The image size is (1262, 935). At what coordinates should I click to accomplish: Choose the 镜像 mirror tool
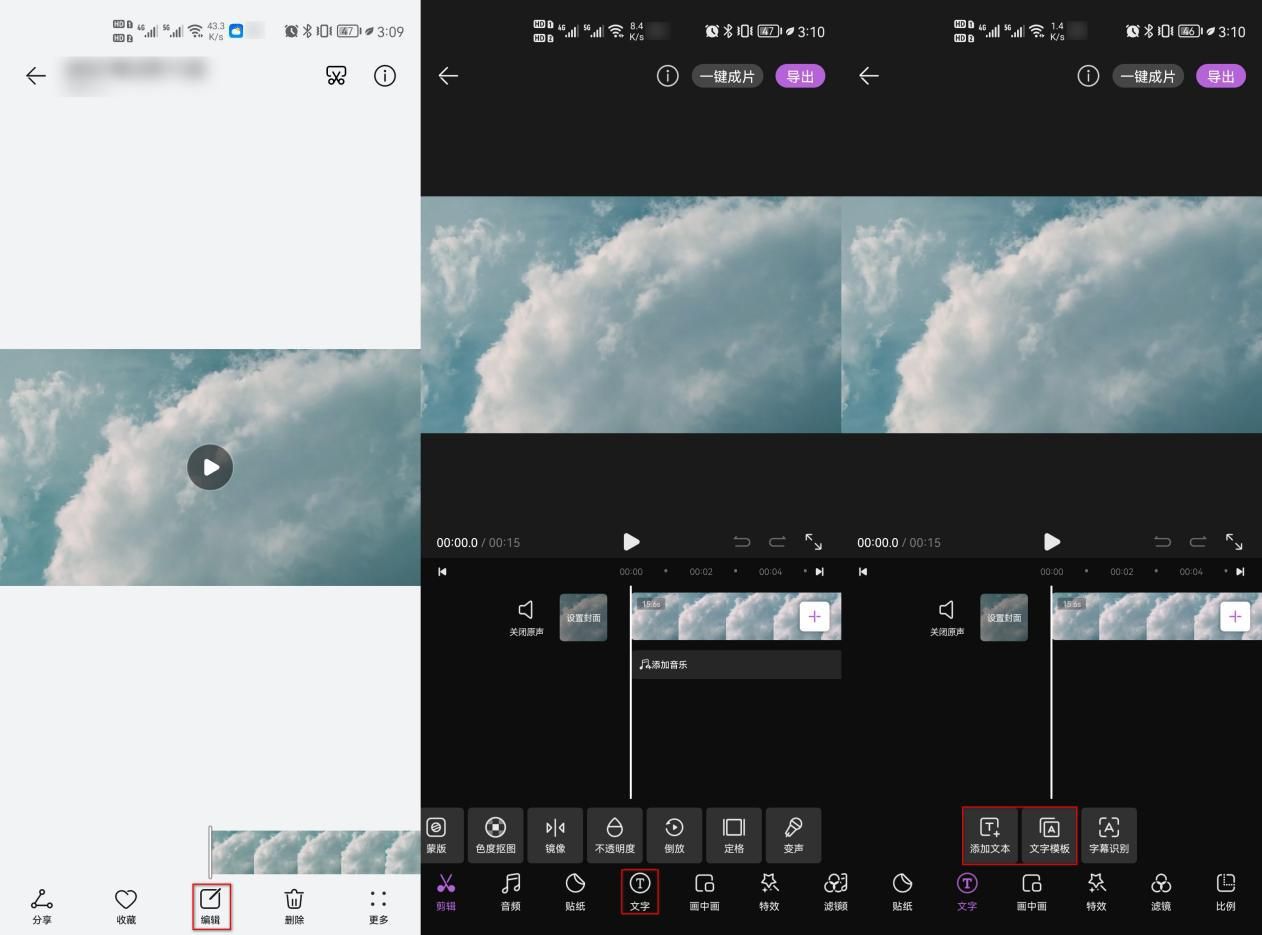pos(555,836)
